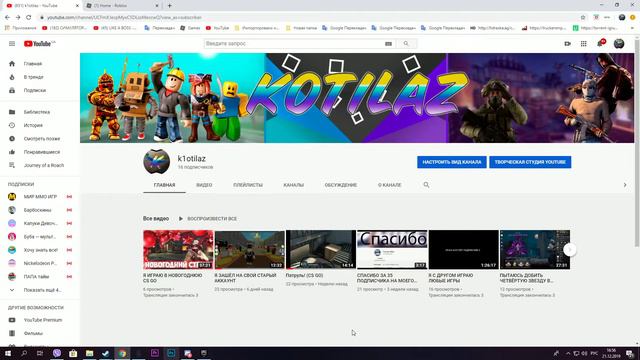Open Хочу знать все subscription
The width and height of the screenshot is (640, 360).
40,250
